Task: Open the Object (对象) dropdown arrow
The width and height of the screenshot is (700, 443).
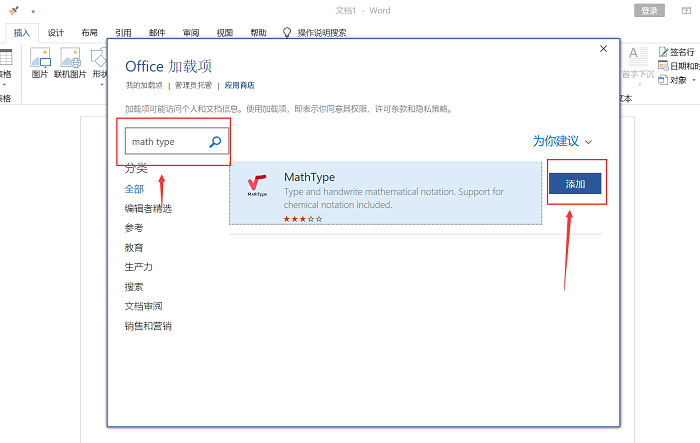Action: pyautogui.click(x=693, y=80)
